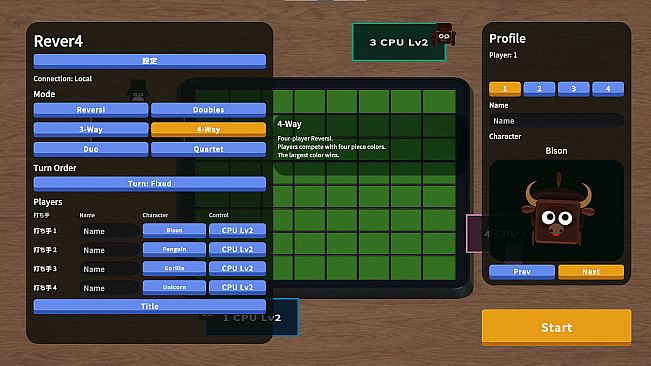Switch to profile player tab 2

click(x=539, y=89)
